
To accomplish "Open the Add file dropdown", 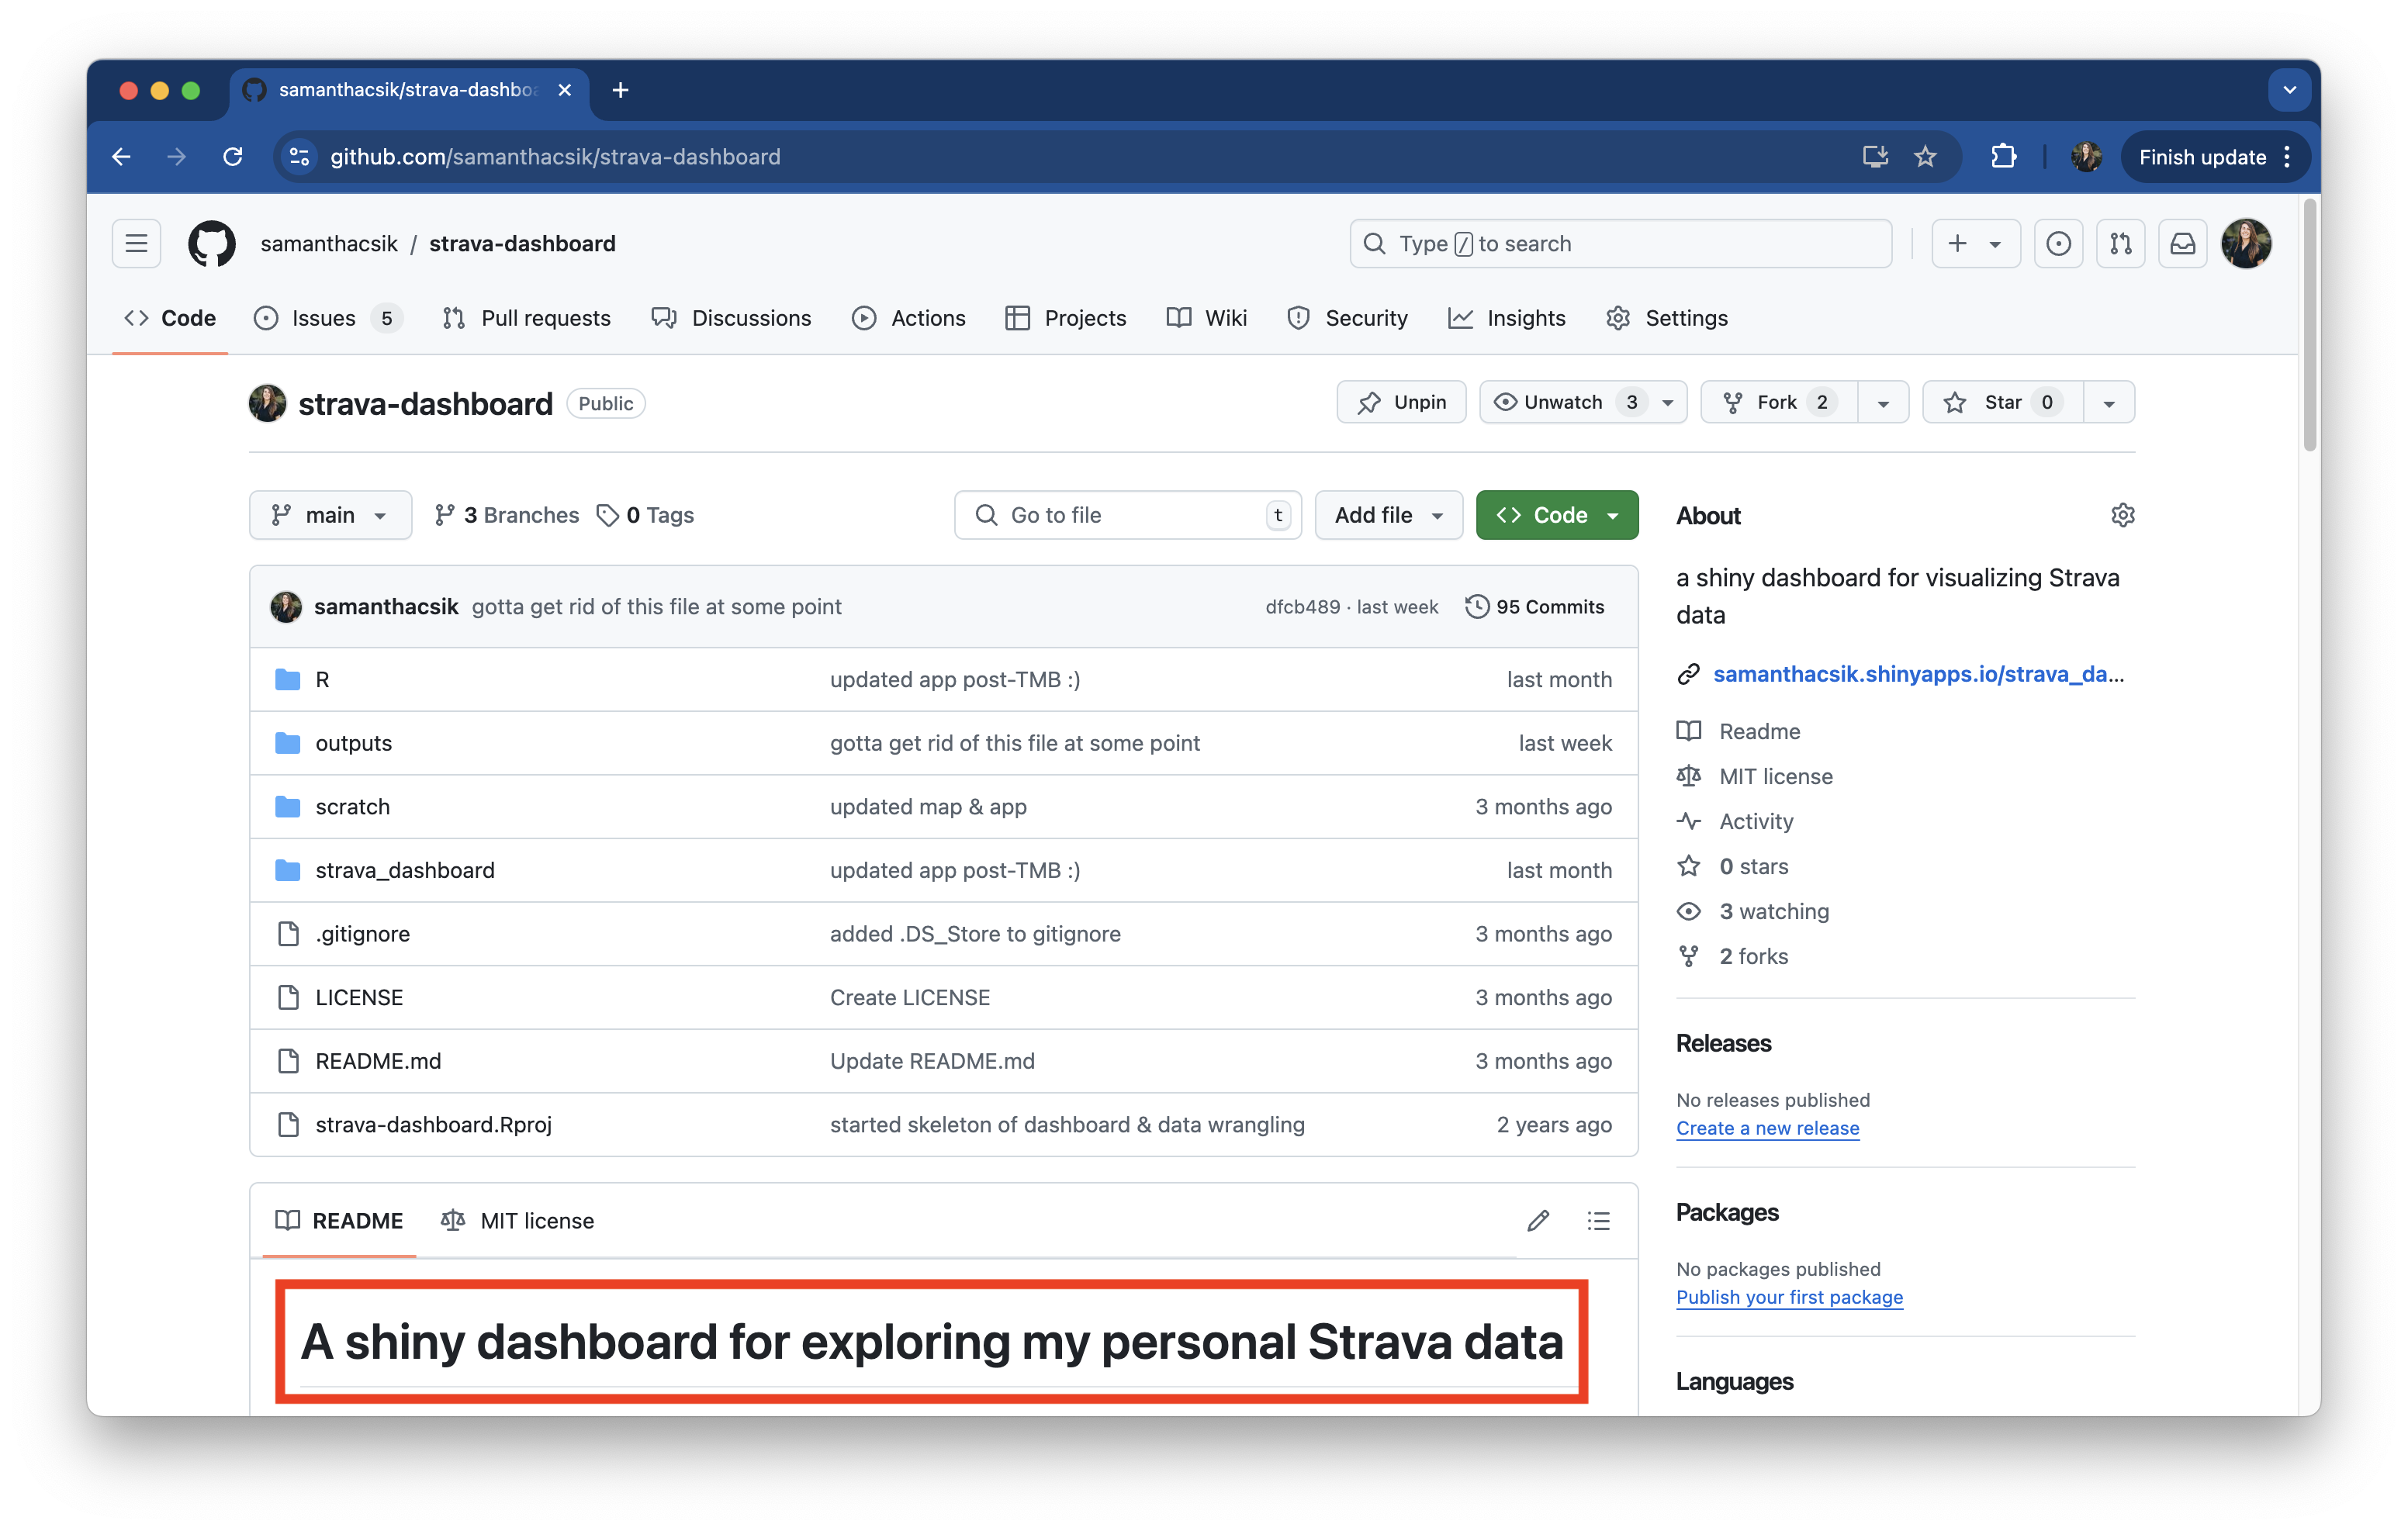I will 1388,515.
